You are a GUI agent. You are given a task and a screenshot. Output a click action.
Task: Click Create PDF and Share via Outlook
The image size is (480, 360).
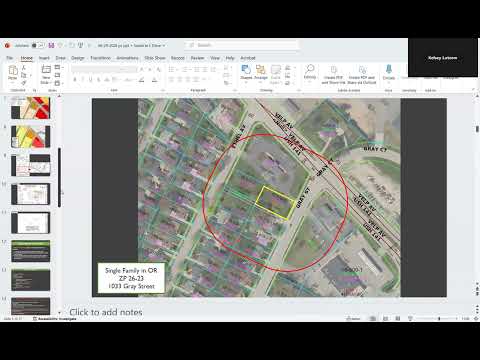(x=362, y=75)
